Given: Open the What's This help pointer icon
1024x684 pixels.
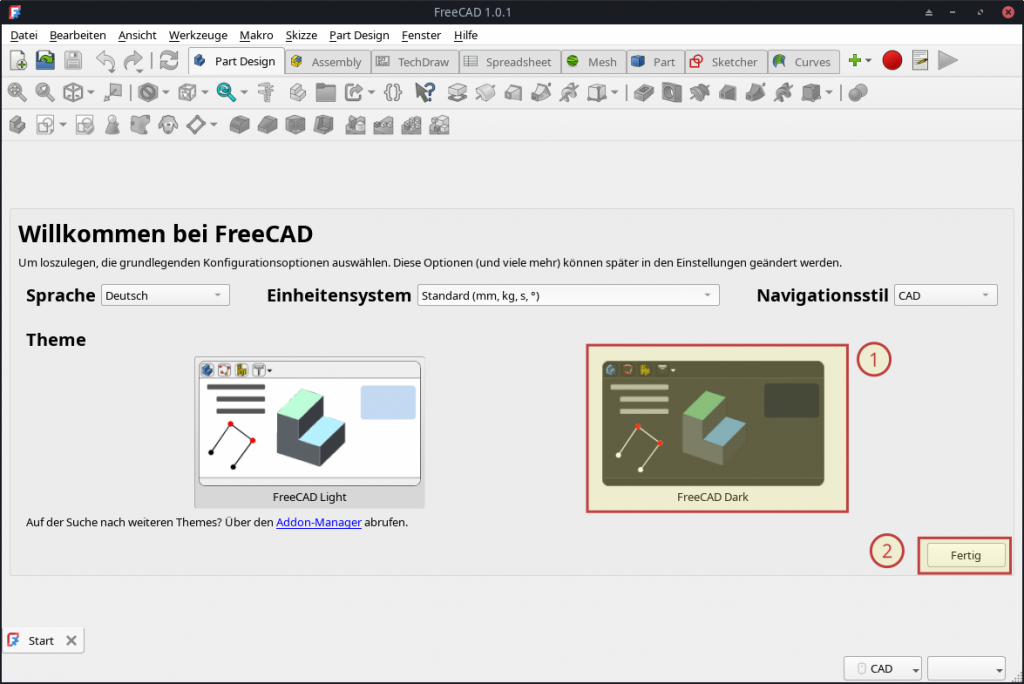Looking at the screenshot, I should point(424,93).
